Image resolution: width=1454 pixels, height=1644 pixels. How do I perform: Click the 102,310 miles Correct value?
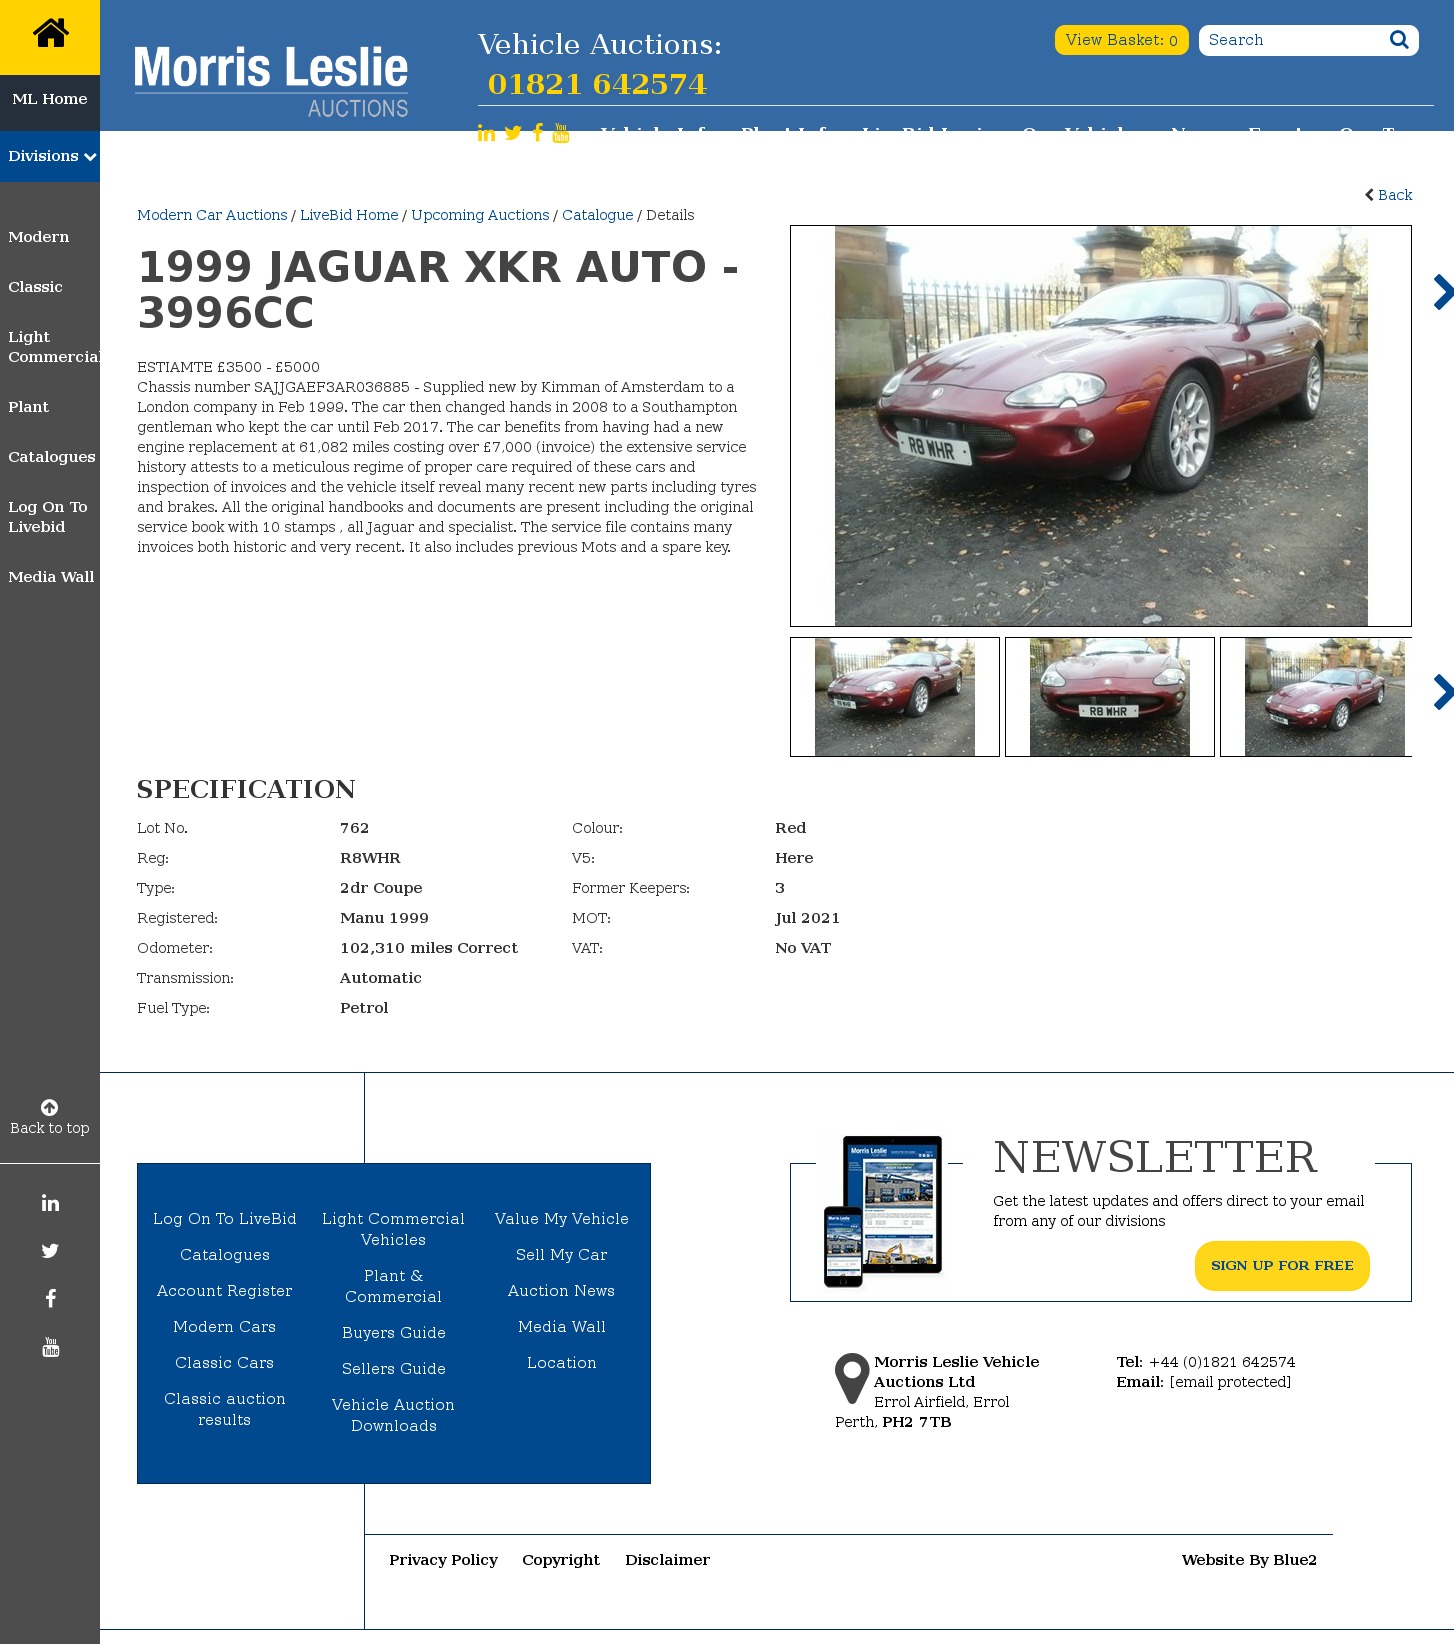pyautogui.click(x=429, y=948)
